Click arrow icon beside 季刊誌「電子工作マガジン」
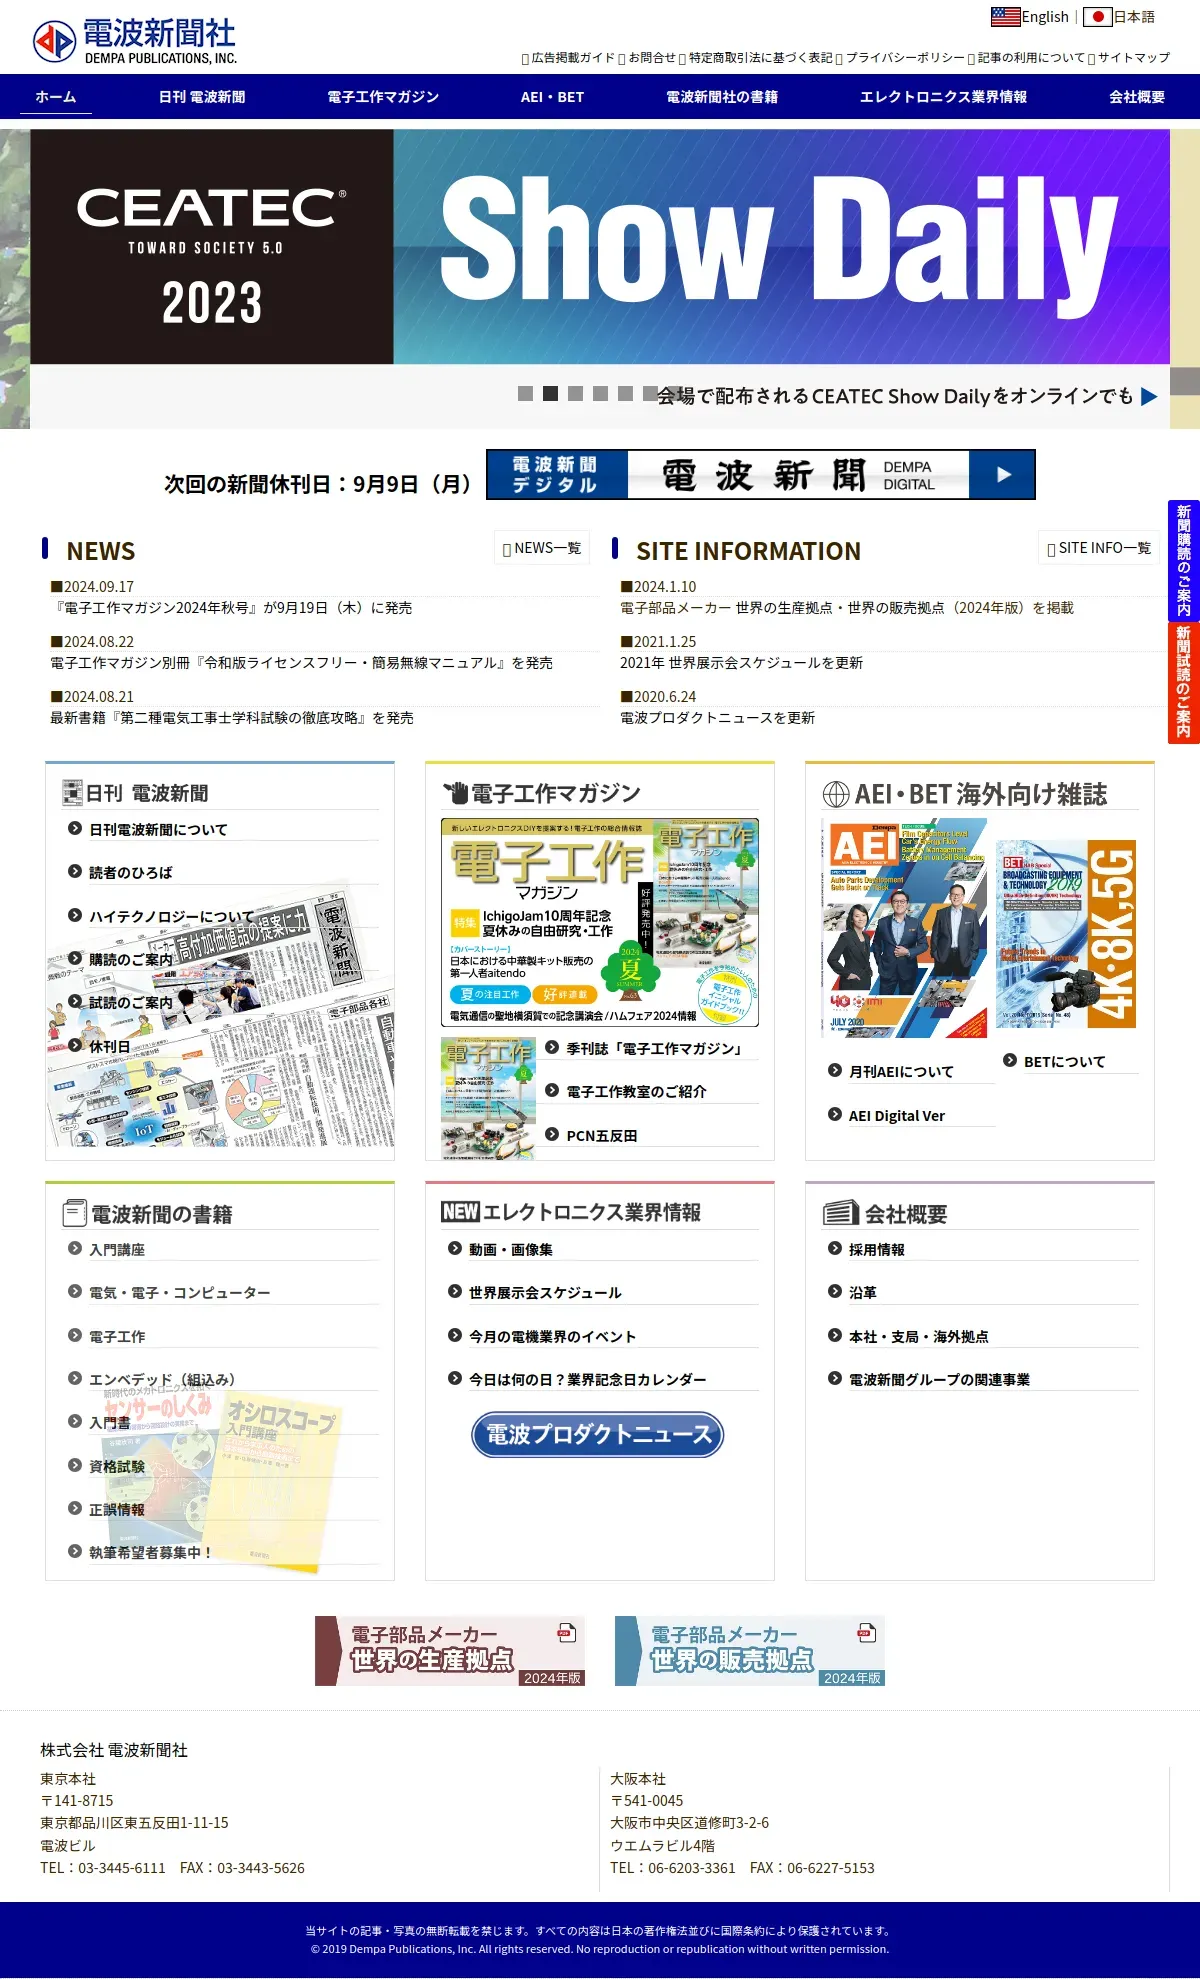The image size is (1200, 1979). tap(552, 1047)
